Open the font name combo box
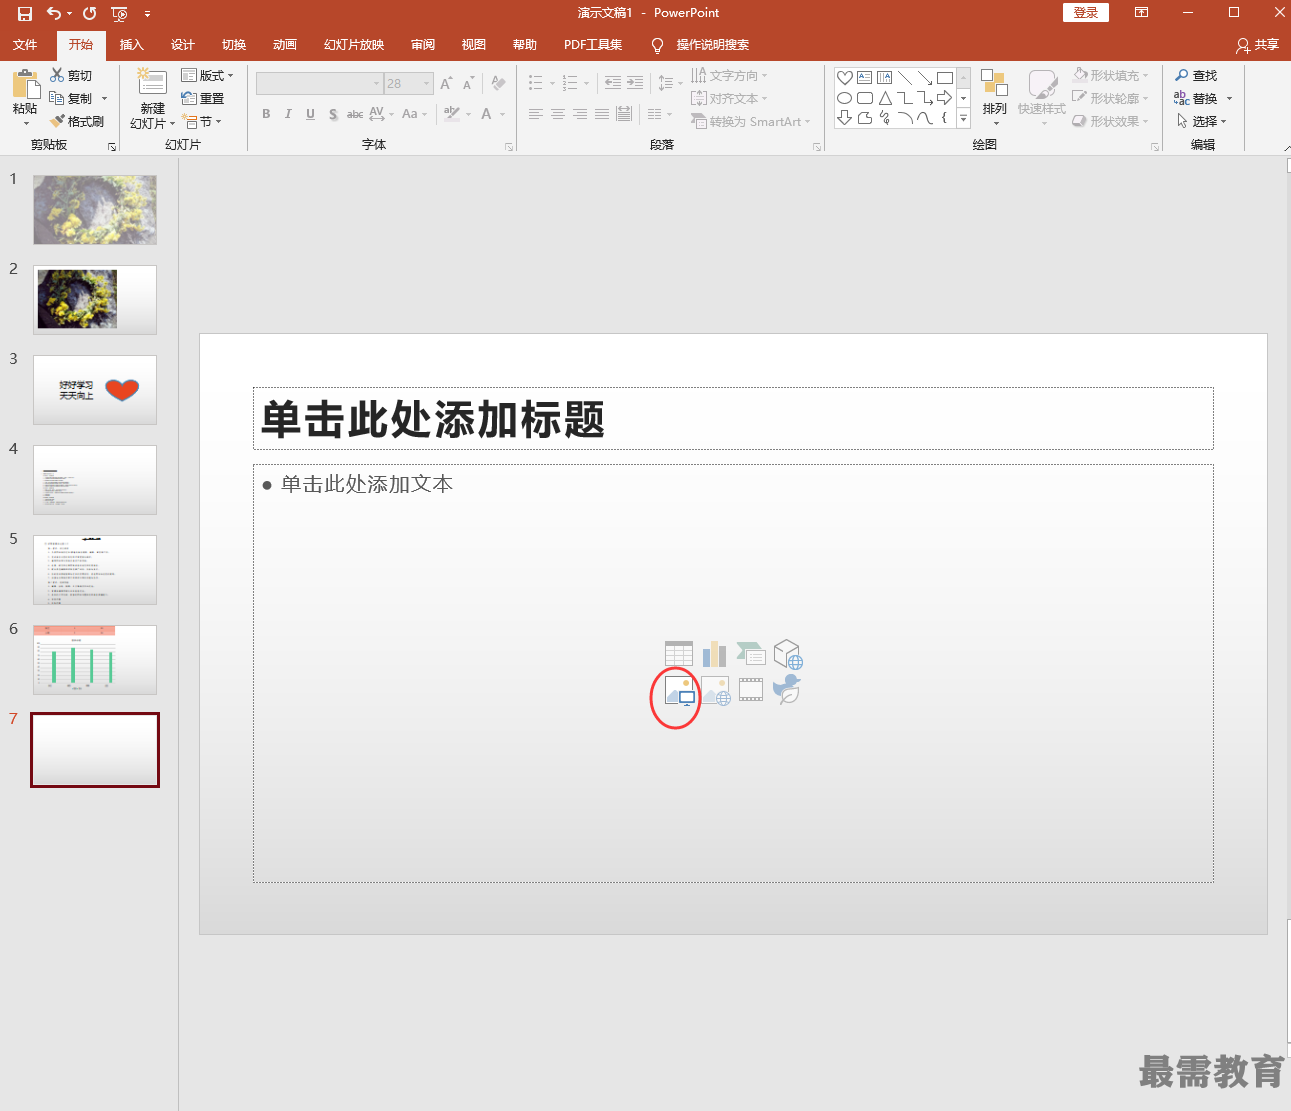The image size is (1291, 1111). pyautogui.click(x=319, y=84)
